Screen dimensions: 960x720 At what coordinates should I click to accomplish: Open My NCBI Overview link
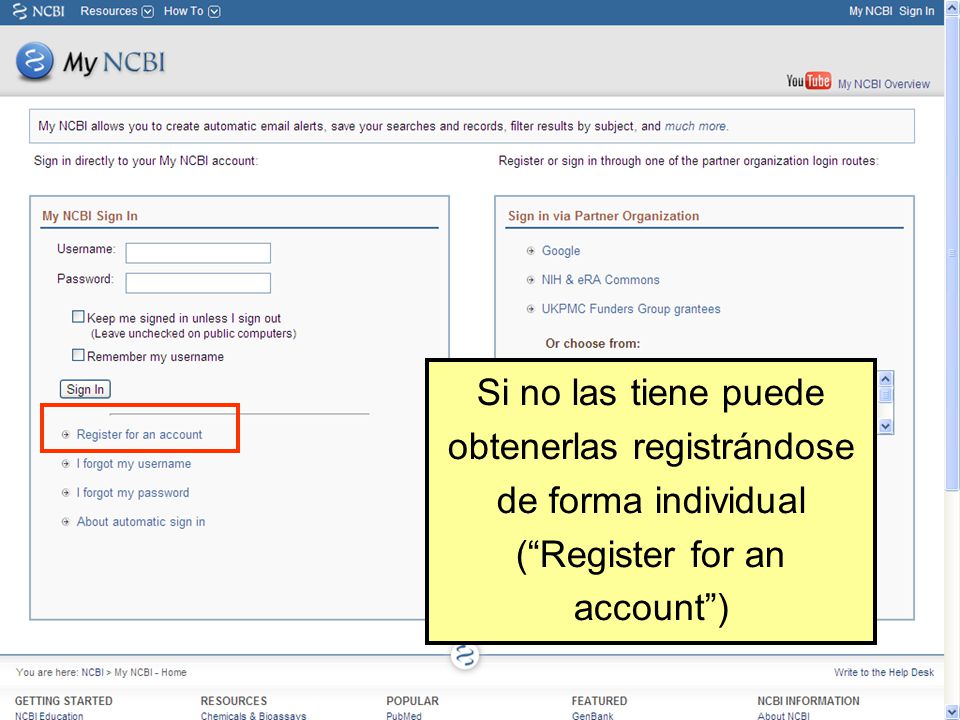pos(883,84)
